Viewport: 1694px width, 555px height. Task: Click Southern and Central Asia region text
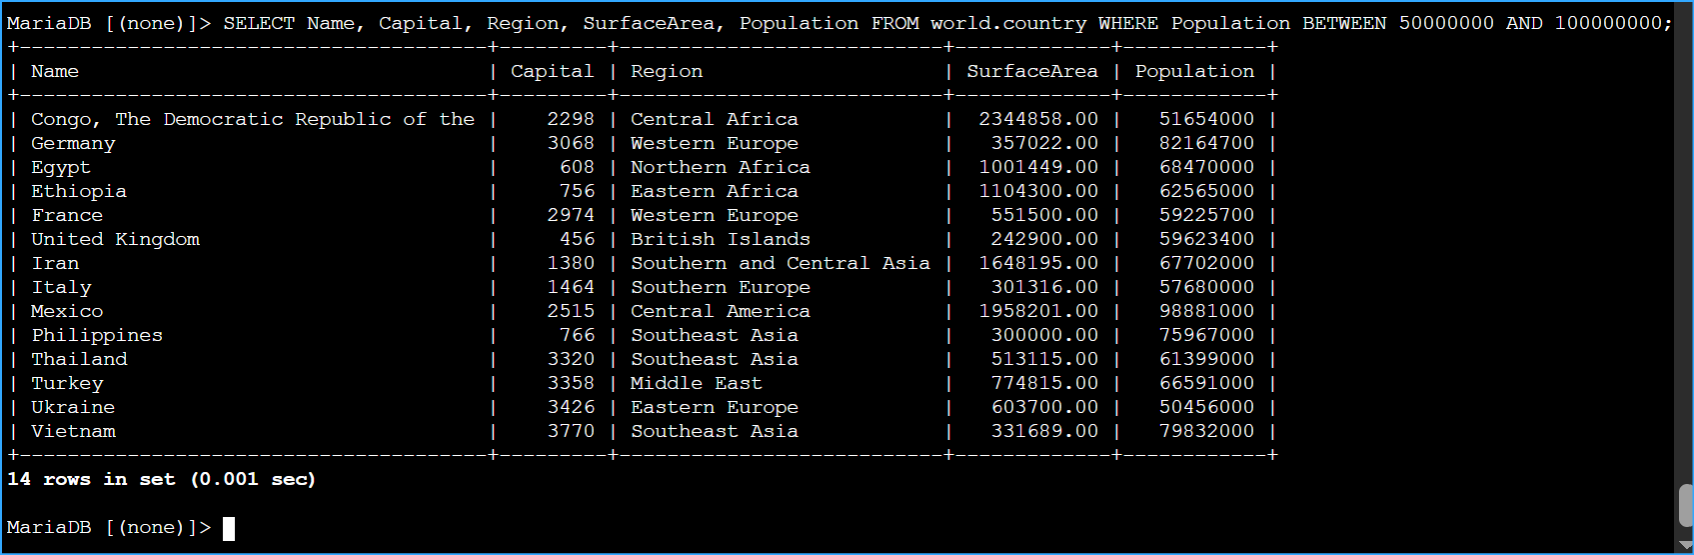coord(780,263)
